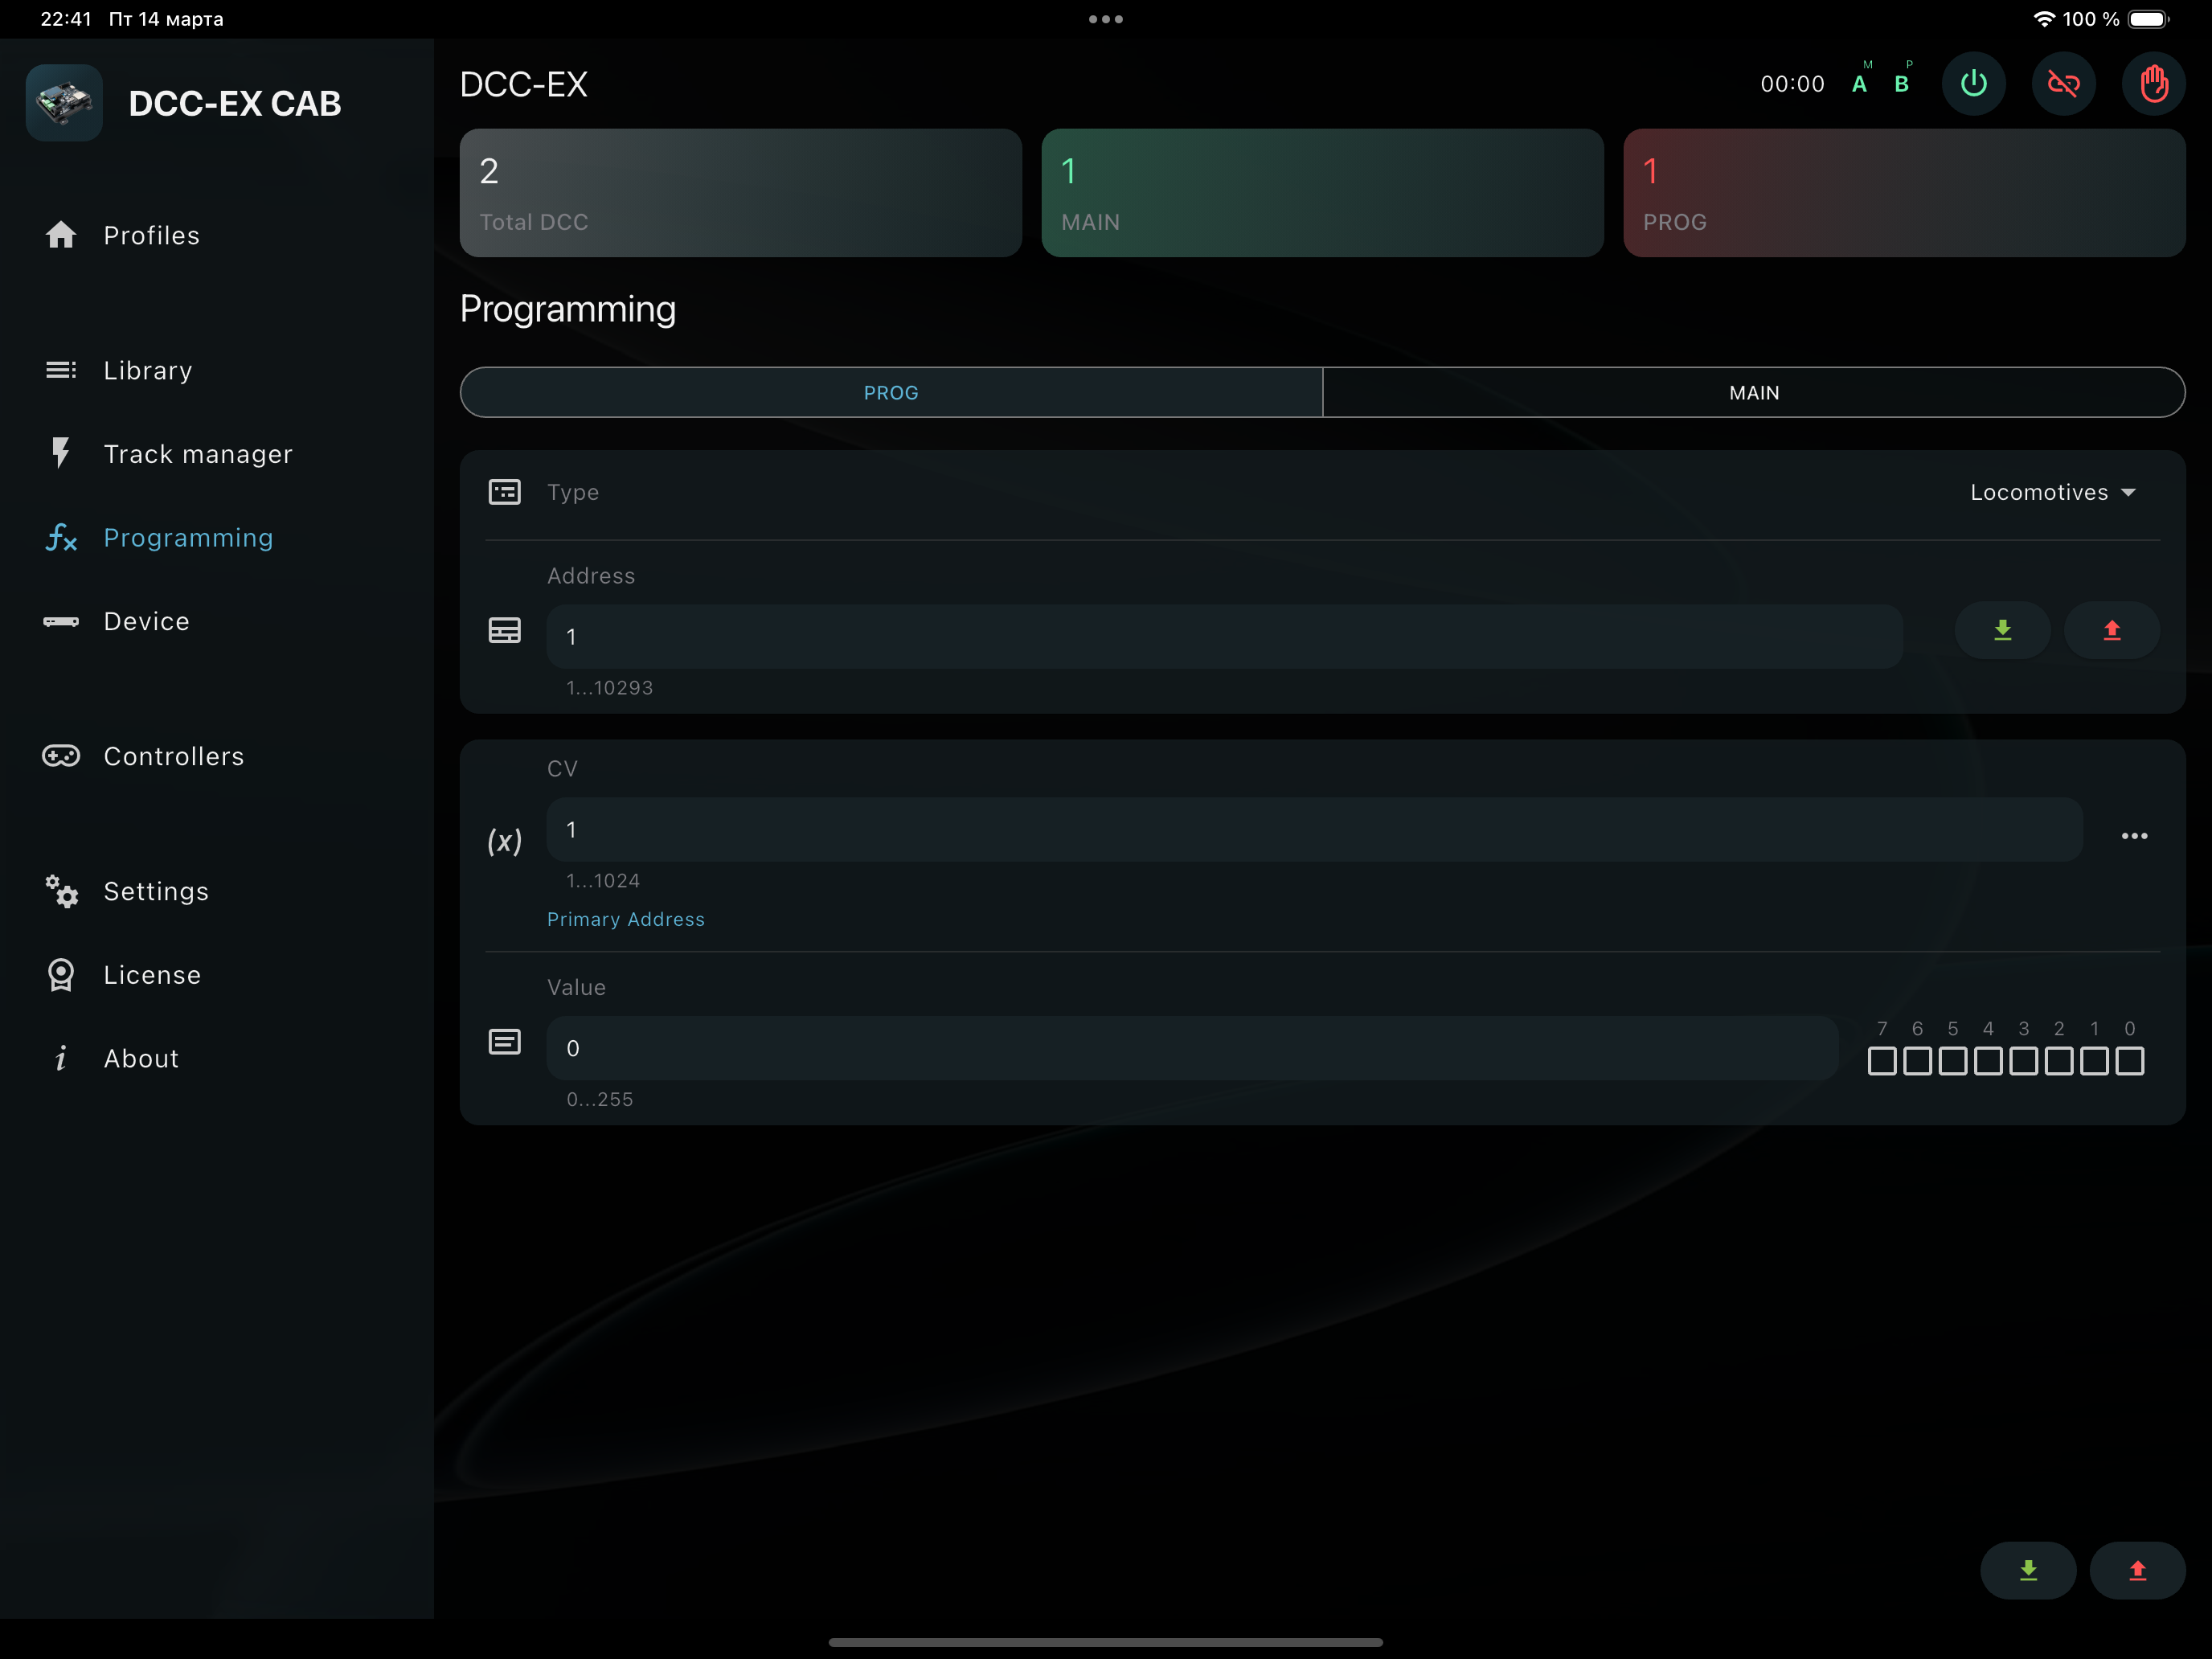Tap the battery status indicator
Image resolution: width=2212 pixels, height=1659 pixels.
[x=2148, y=19]
